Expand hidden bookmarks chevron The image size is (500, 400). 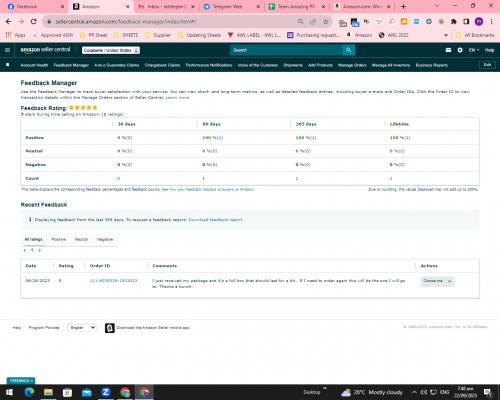pyautogui.click(x=446, y=35)
